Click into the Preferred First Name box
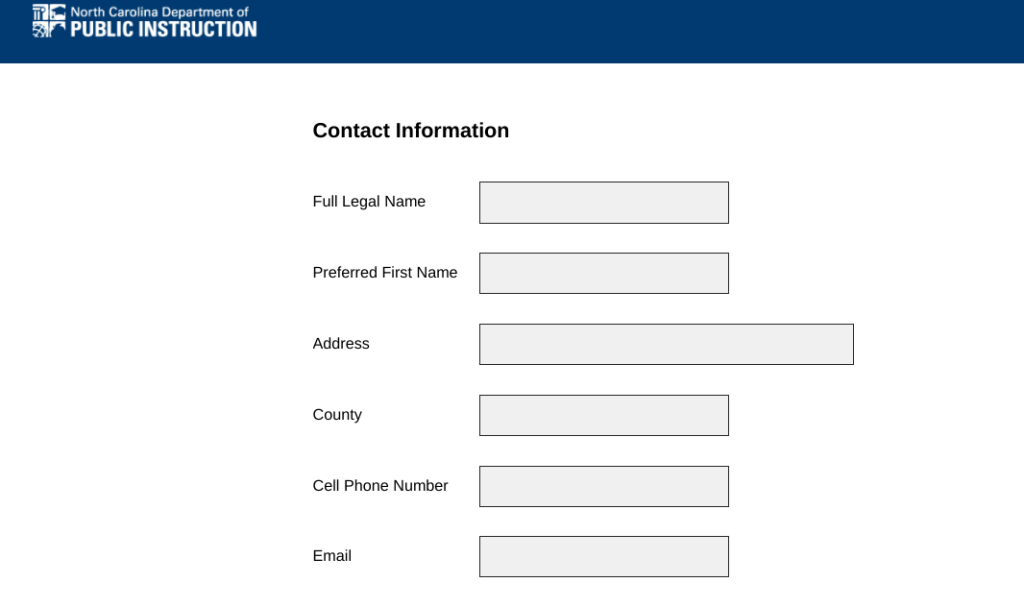The image size is (1024, 607). coord(603,273)
